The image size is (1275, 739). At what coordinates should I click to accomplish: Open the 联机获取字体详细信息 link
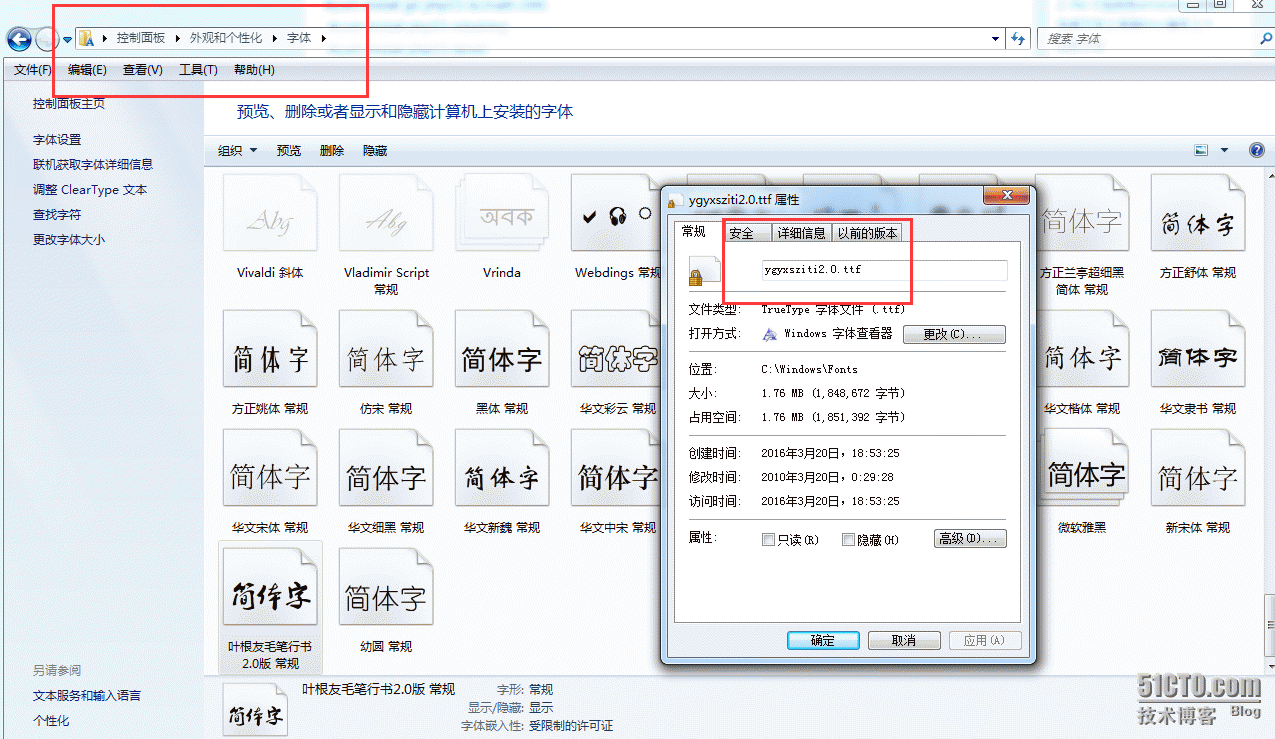click(93, 164)
